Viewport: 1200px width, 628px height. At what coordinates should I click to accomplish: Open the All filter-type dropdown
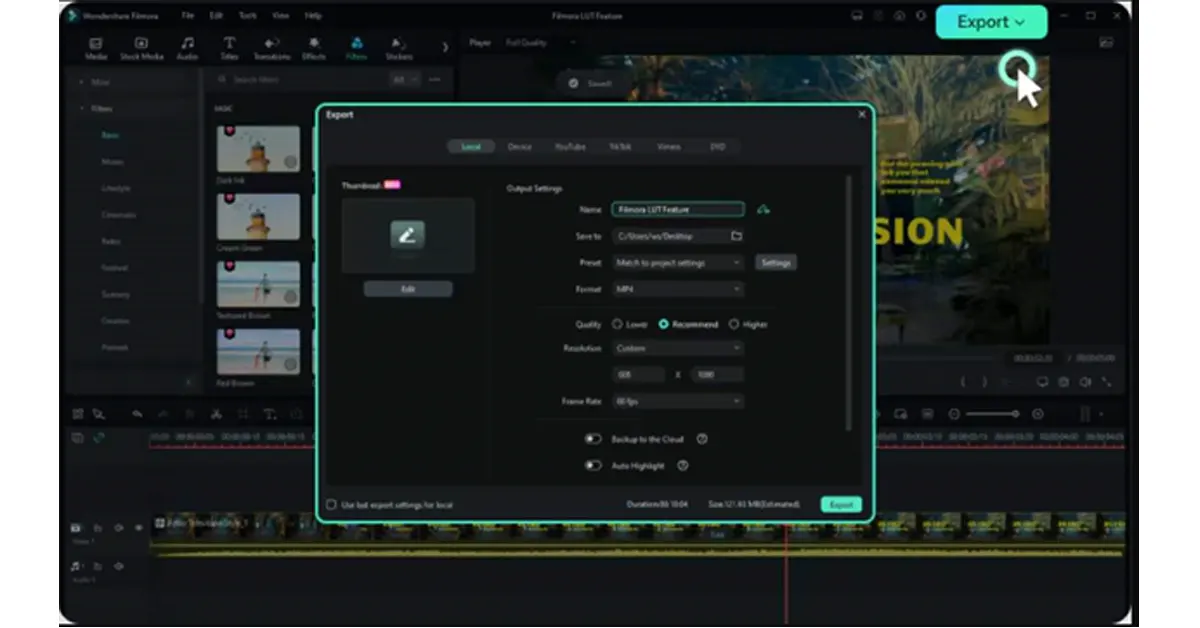[403, 79]
